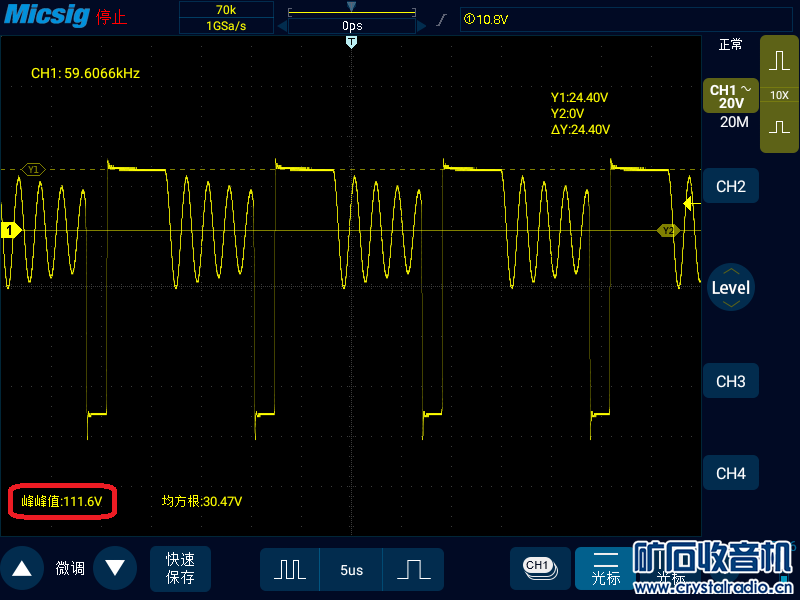800x600 pixels.
Task: Shift trigger position right with arrow
Action: pyautogui.click(x=421, y=26)
